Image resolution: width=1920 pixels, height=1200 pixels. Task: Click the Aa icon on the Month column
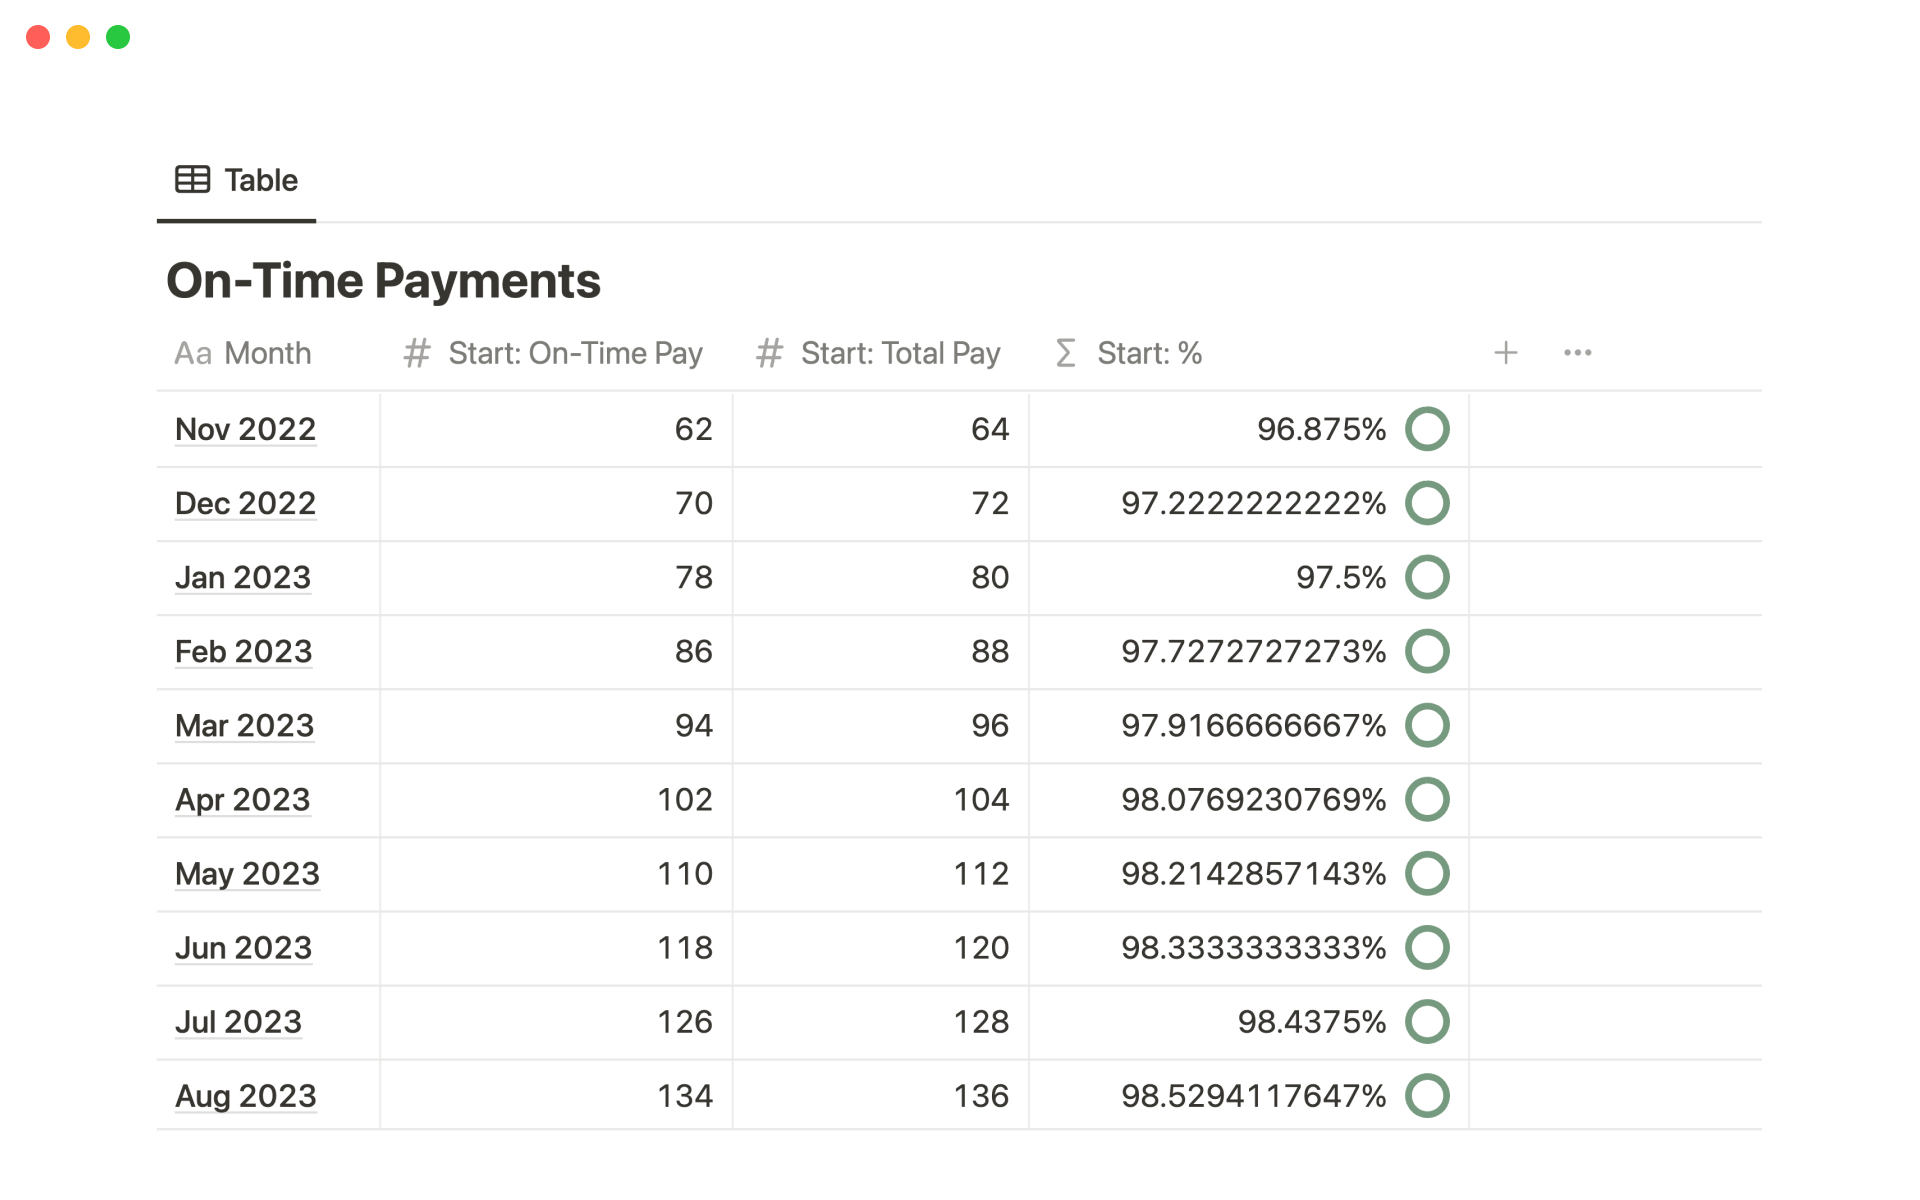pos(192,353)
